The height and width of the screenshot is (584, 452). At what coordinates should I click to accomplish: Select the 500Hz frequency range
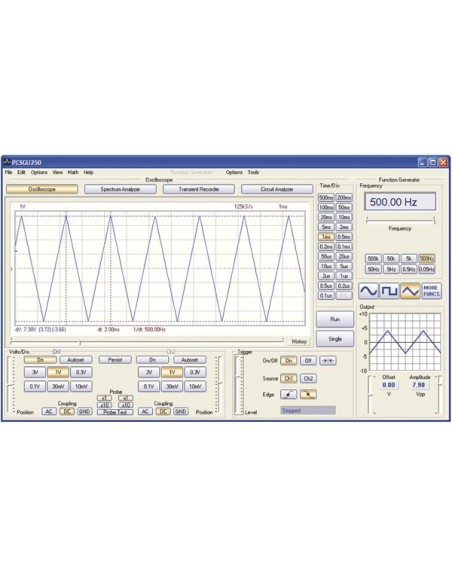point(427,258)
